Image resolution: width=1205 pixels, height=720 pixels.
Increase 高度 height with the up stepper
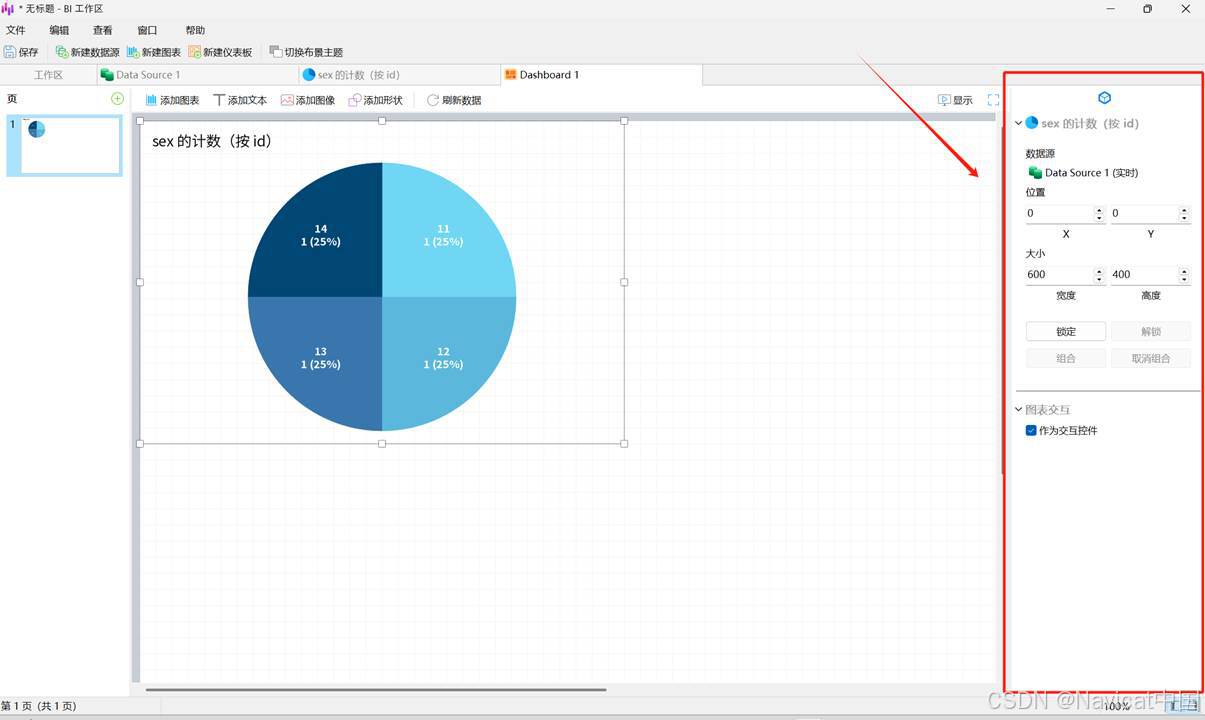[1184, 271]
